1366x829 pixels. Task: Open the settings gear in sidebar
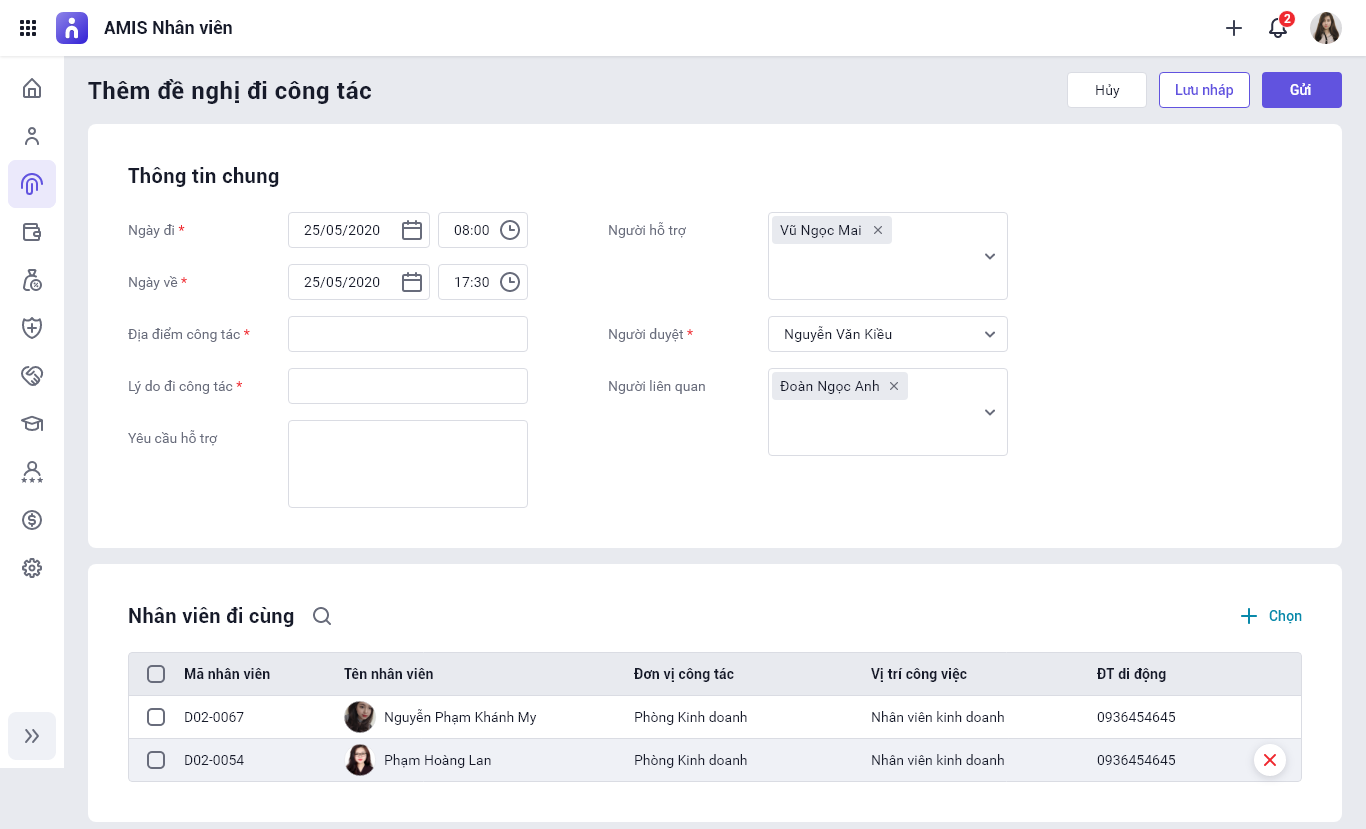[32, 568]
